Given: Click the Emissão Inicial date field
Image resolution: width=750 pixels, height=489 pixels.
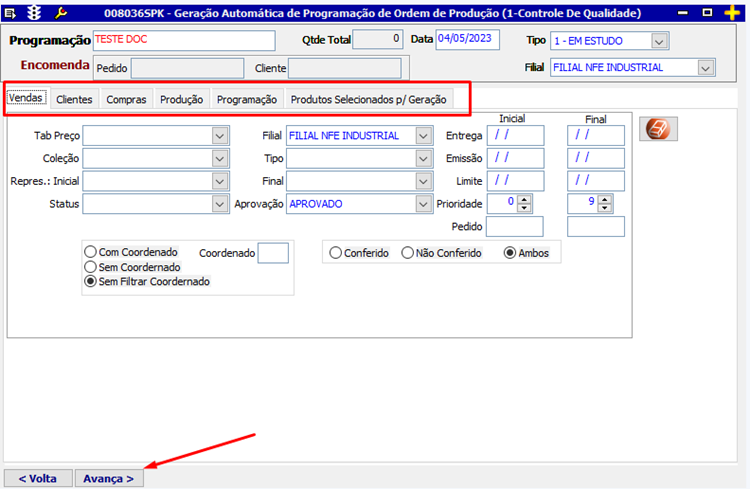Looking at the screenshot, I should pyautogui.click(x=515, y=158).
